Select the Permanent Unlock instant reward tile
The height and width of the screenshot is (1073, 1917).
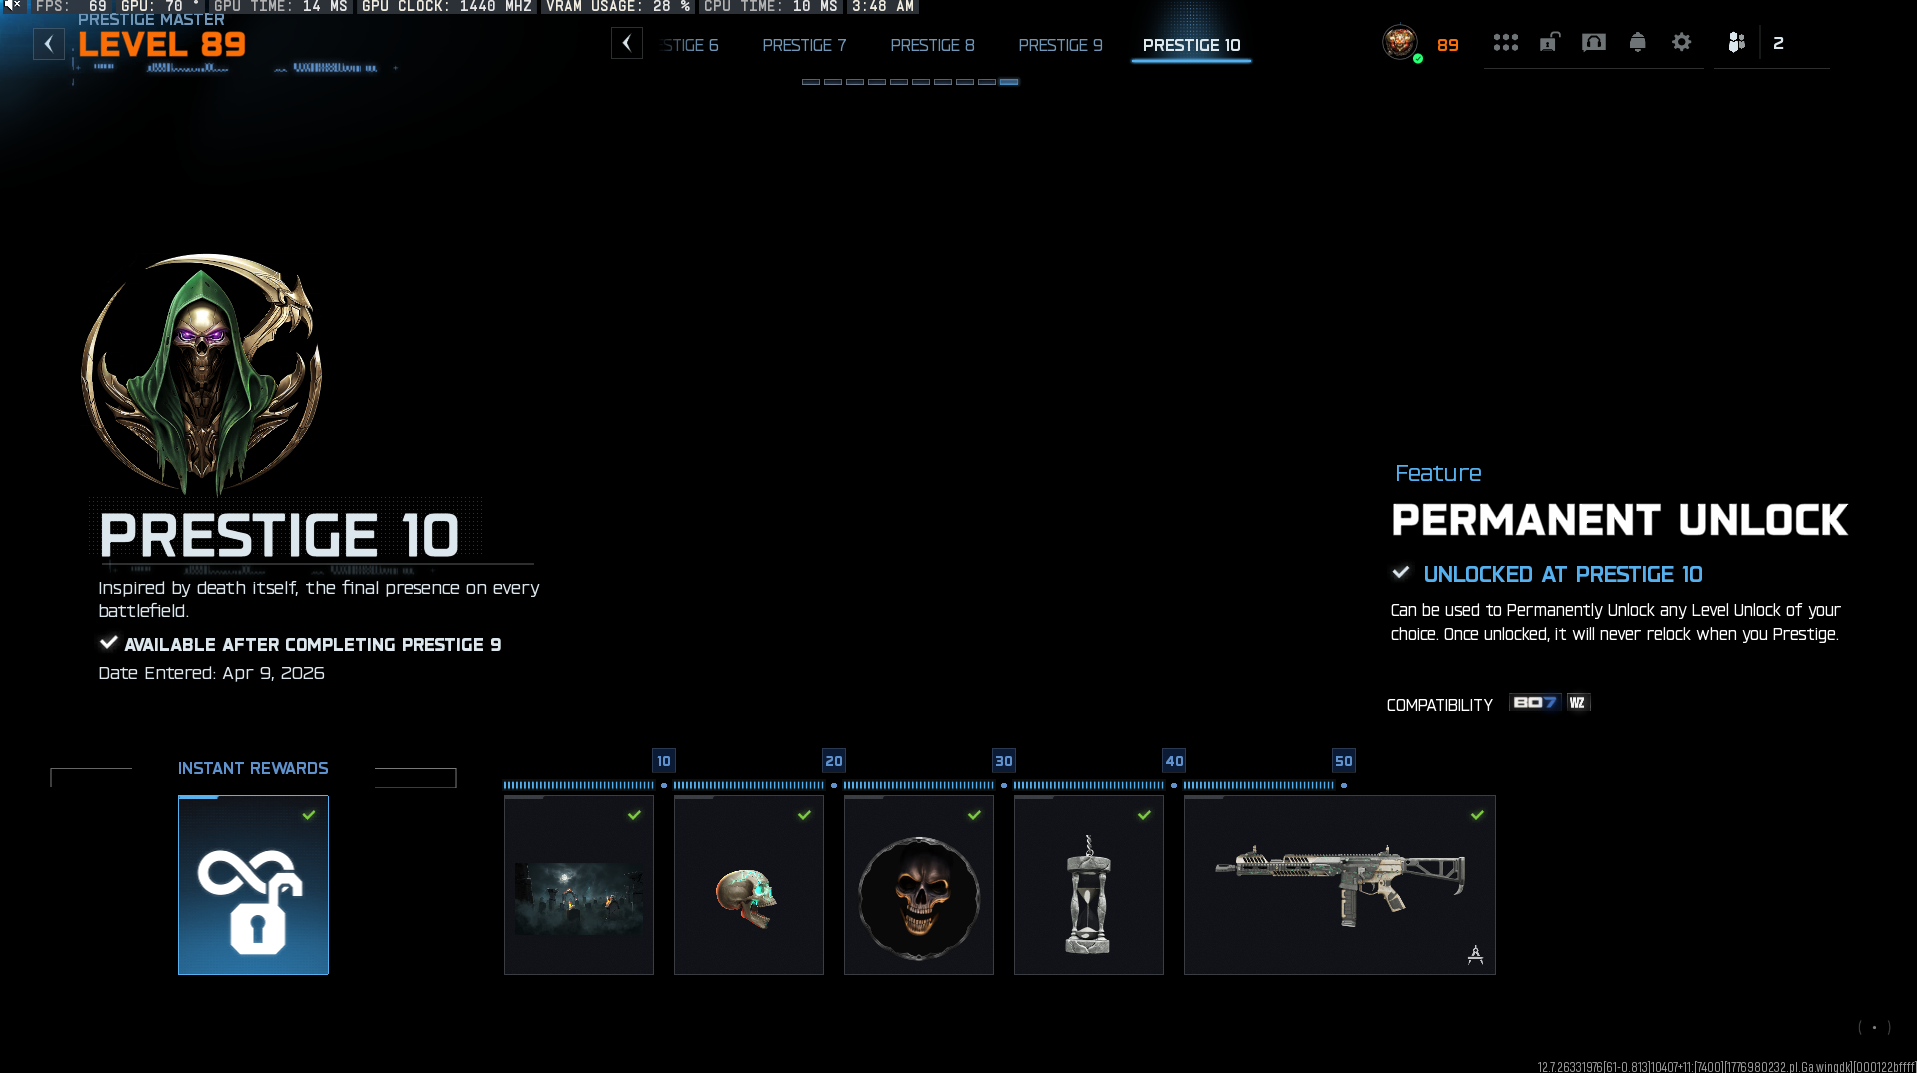[x=253, y=885]
